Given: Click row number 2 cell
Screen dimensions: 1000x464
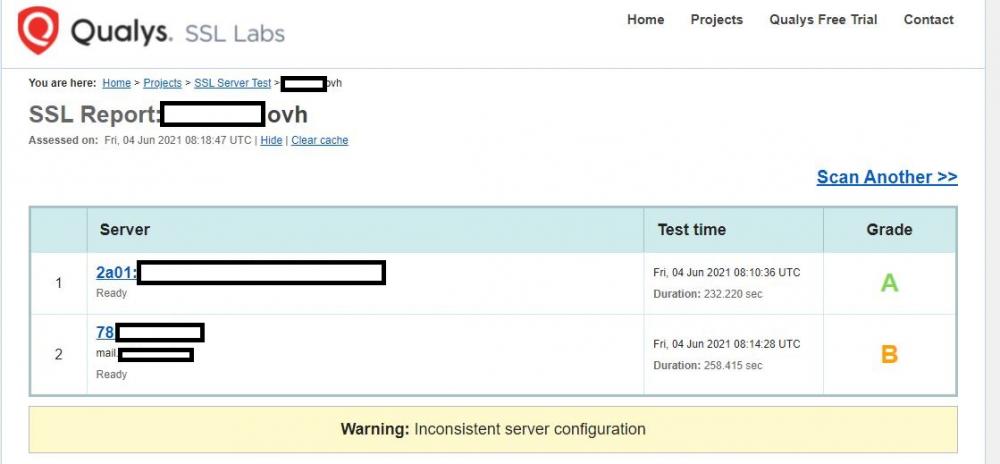Looking at the screenshot, I should pyautogui.click(x=59, y=354).
